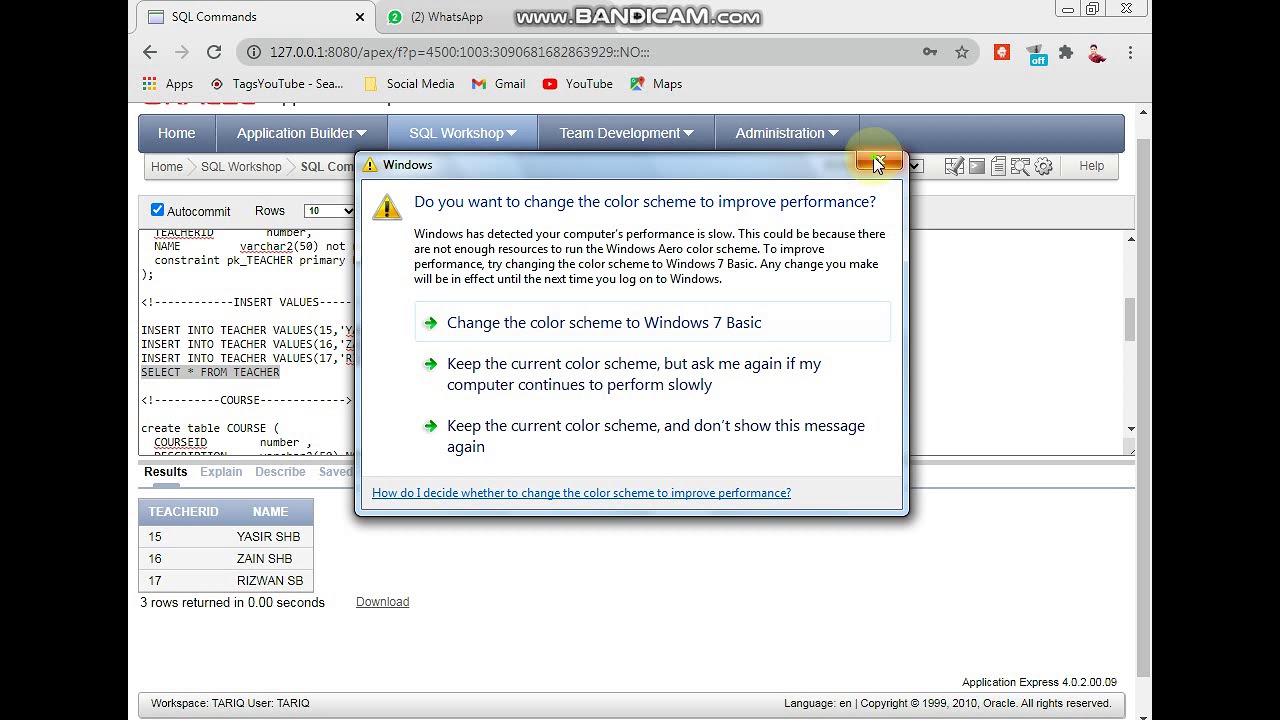Select the 'YASIR SHB' cell
This screenshot has height=720, width=1280.
[x=268, y=537]
